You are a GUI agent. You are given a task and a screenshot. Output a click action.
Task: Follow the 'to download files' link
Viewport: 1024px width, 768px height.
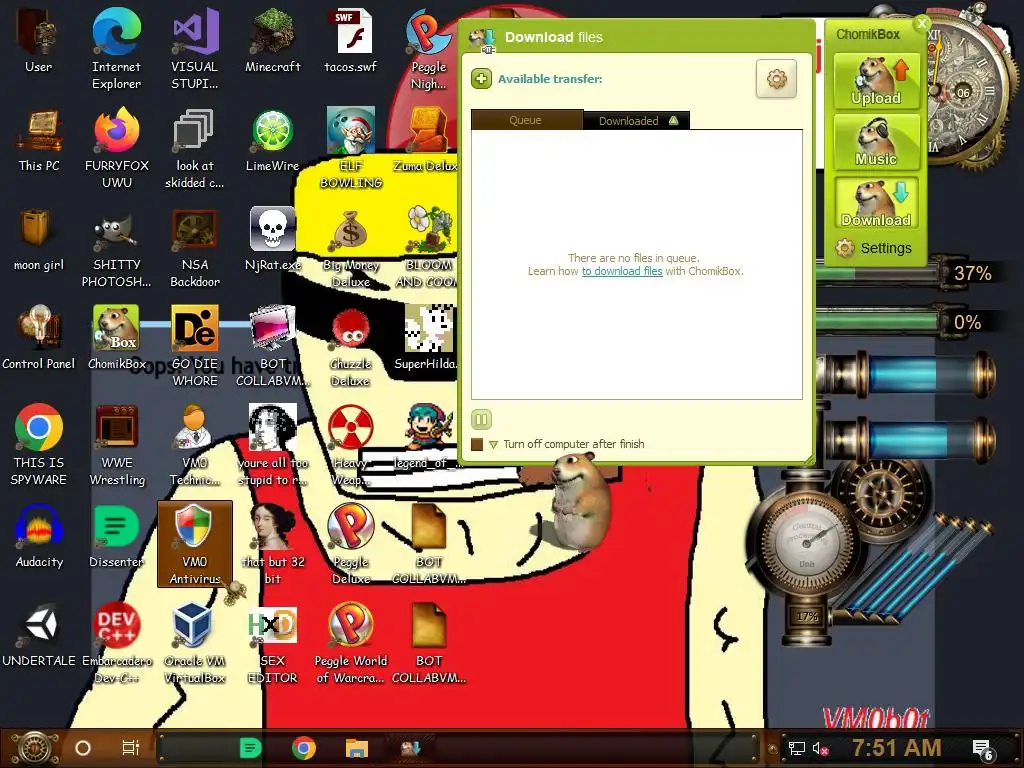pyautogui.click(x=622, y=271)
